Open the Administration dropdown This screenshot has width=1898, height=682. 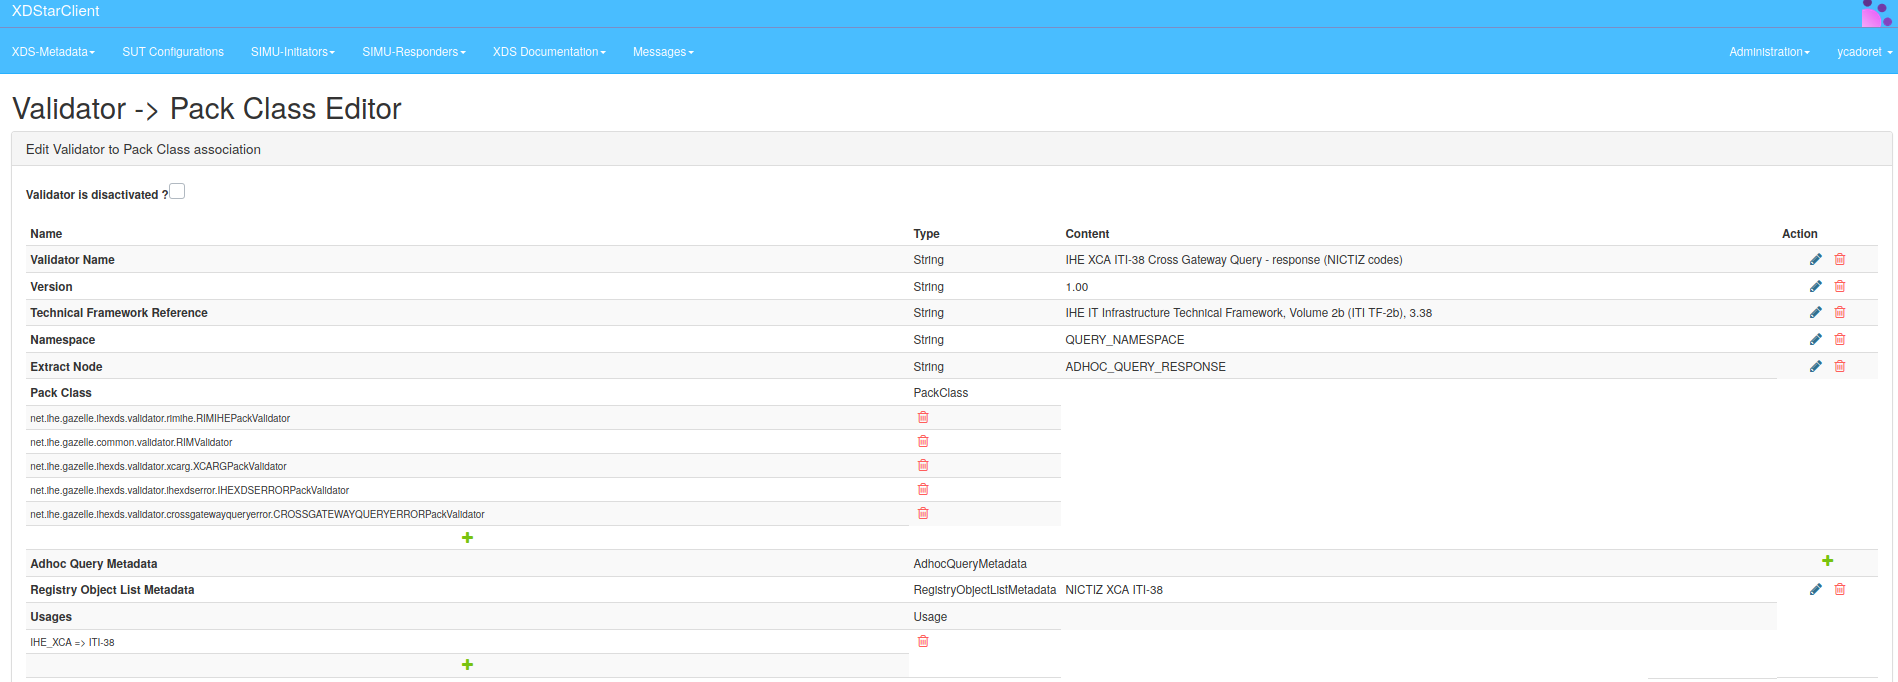point(1768,52)
